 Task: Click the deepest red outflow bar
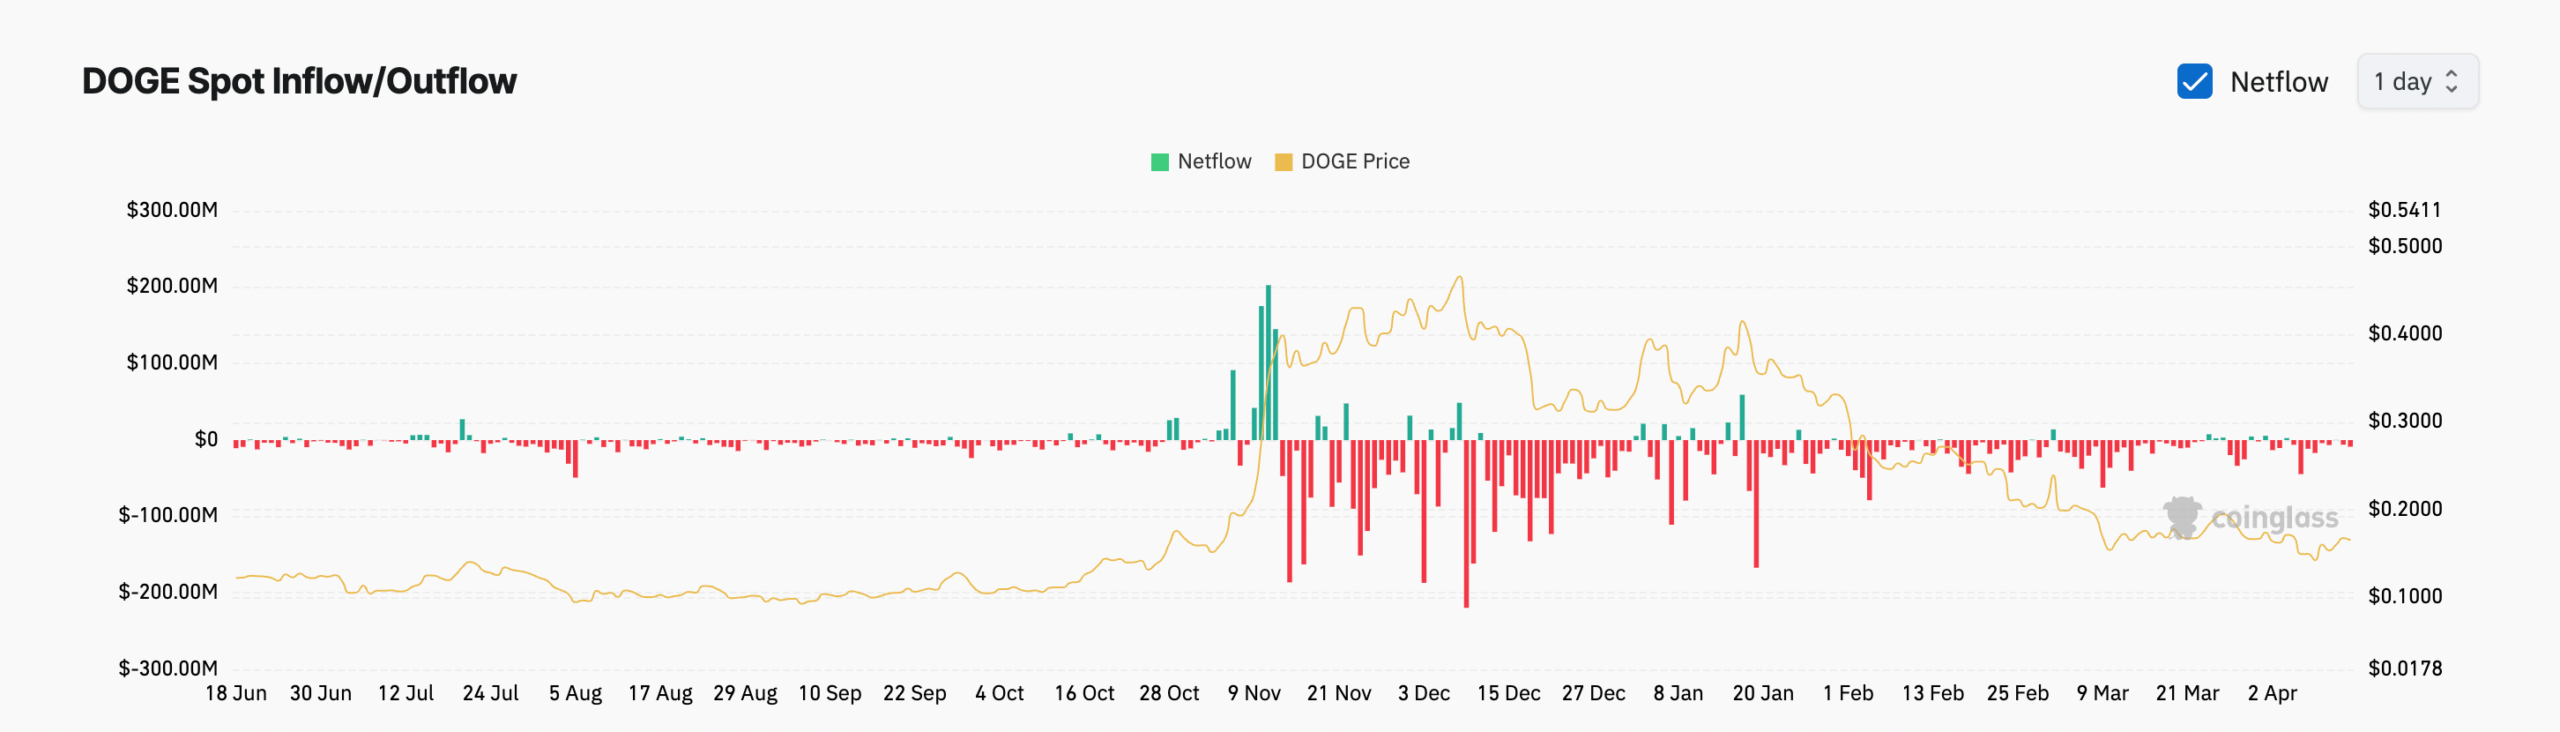[x=1466, y=523]
